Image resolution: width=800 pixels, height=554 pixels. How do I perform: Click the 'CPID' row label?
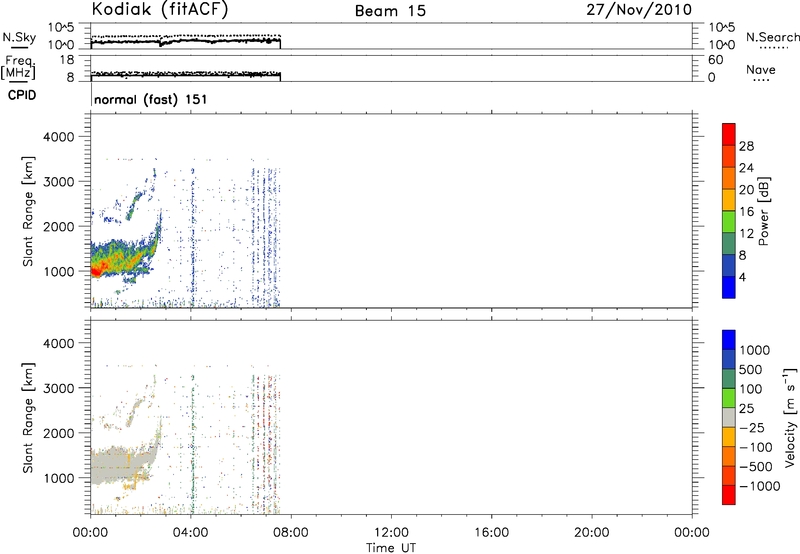point(21,95)
